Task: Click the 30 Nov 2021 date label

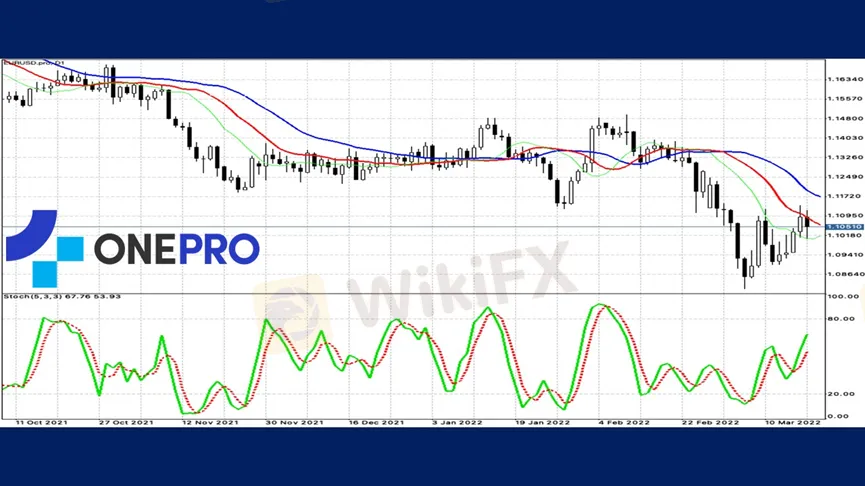Action: pyautogui.click(x=294, y=423)
